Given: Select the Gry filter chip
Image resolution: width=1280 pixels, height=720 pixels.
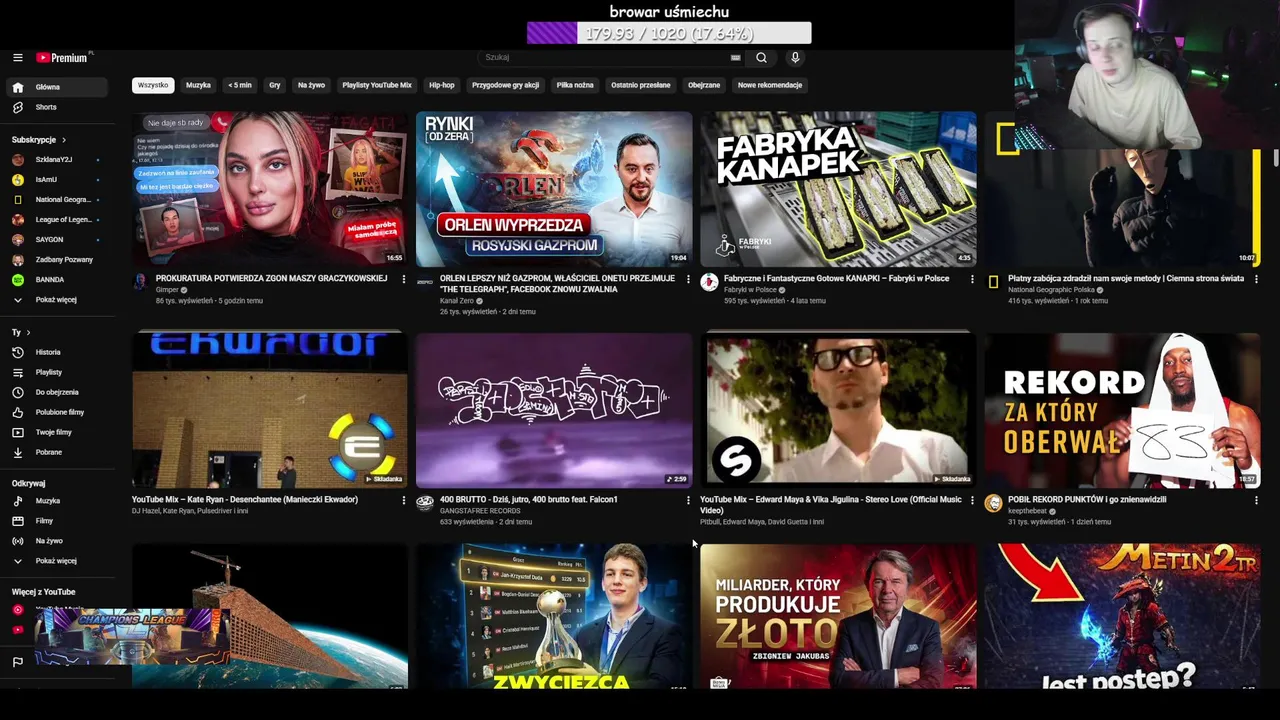Looking at the screenshot, I should (275, 85).
